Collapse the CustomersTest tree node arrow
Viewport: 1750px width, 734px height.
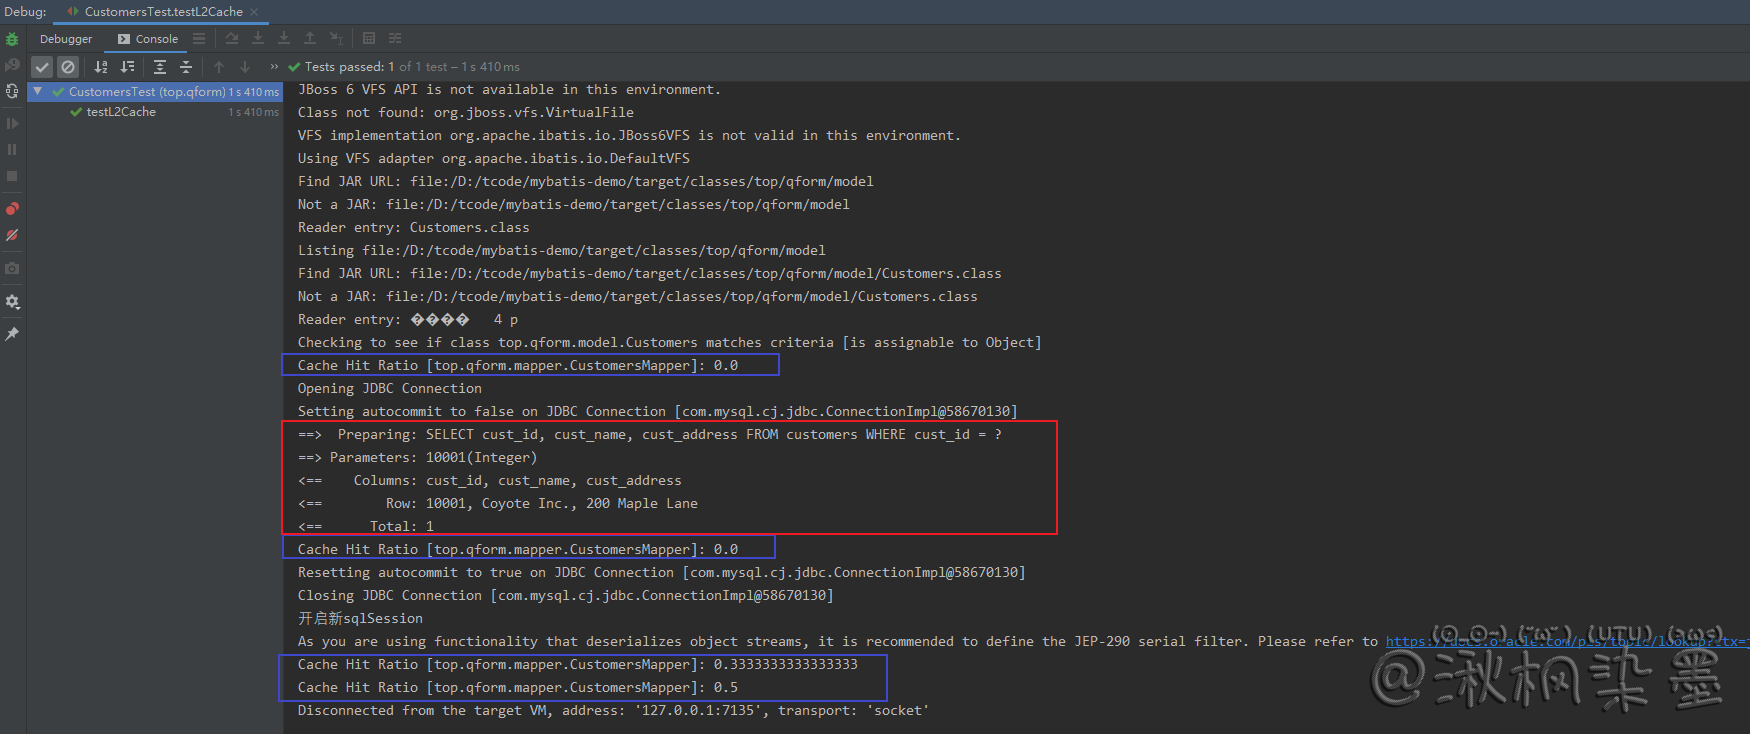pyautogui.click(x=38, y=91)
